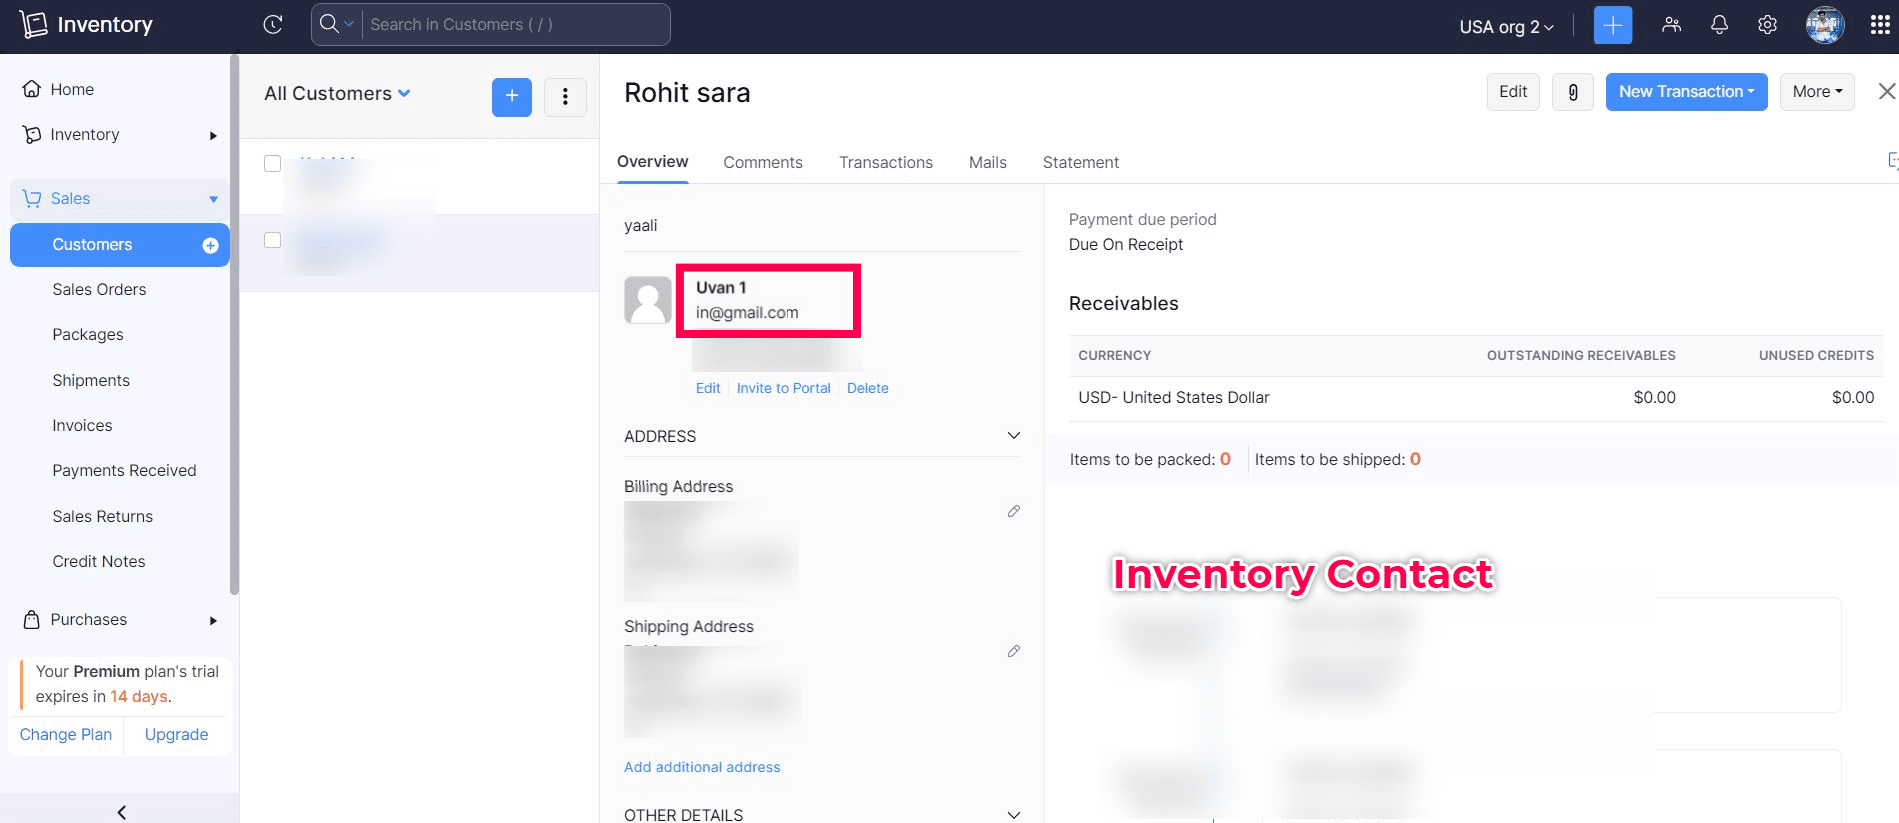Click the plus icon beside Customers in sidebar

coord(210,245)
